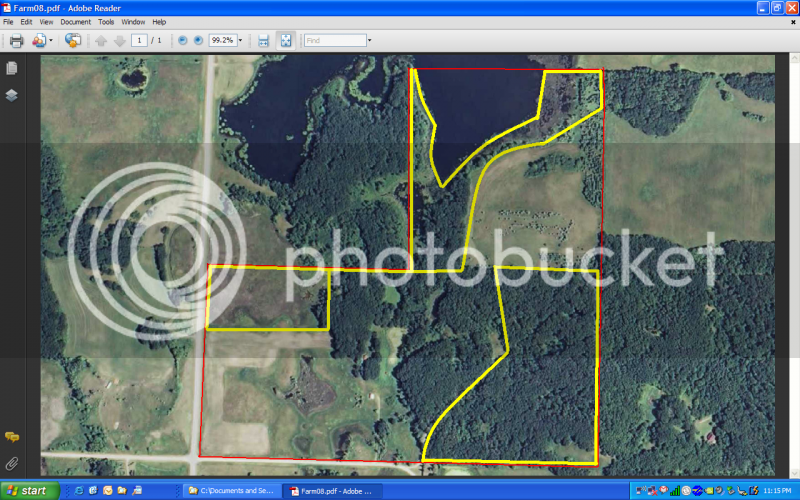This screenshot has width=800, height=500.
Task: Click the green signal bars tray icon
Action: [x=675, y=491]
